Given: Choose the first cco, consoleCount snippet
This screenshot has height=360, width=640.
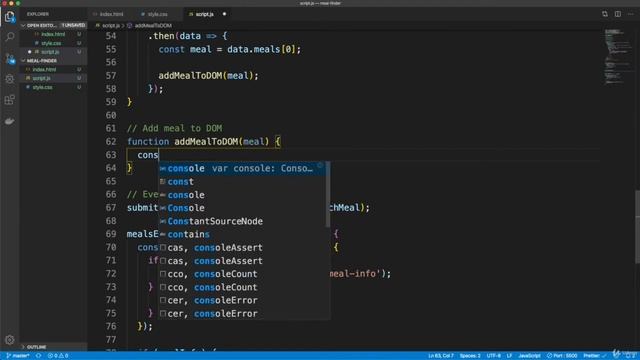Looking at the screenshot, I should pyautogui.click(x=242, y=274).
